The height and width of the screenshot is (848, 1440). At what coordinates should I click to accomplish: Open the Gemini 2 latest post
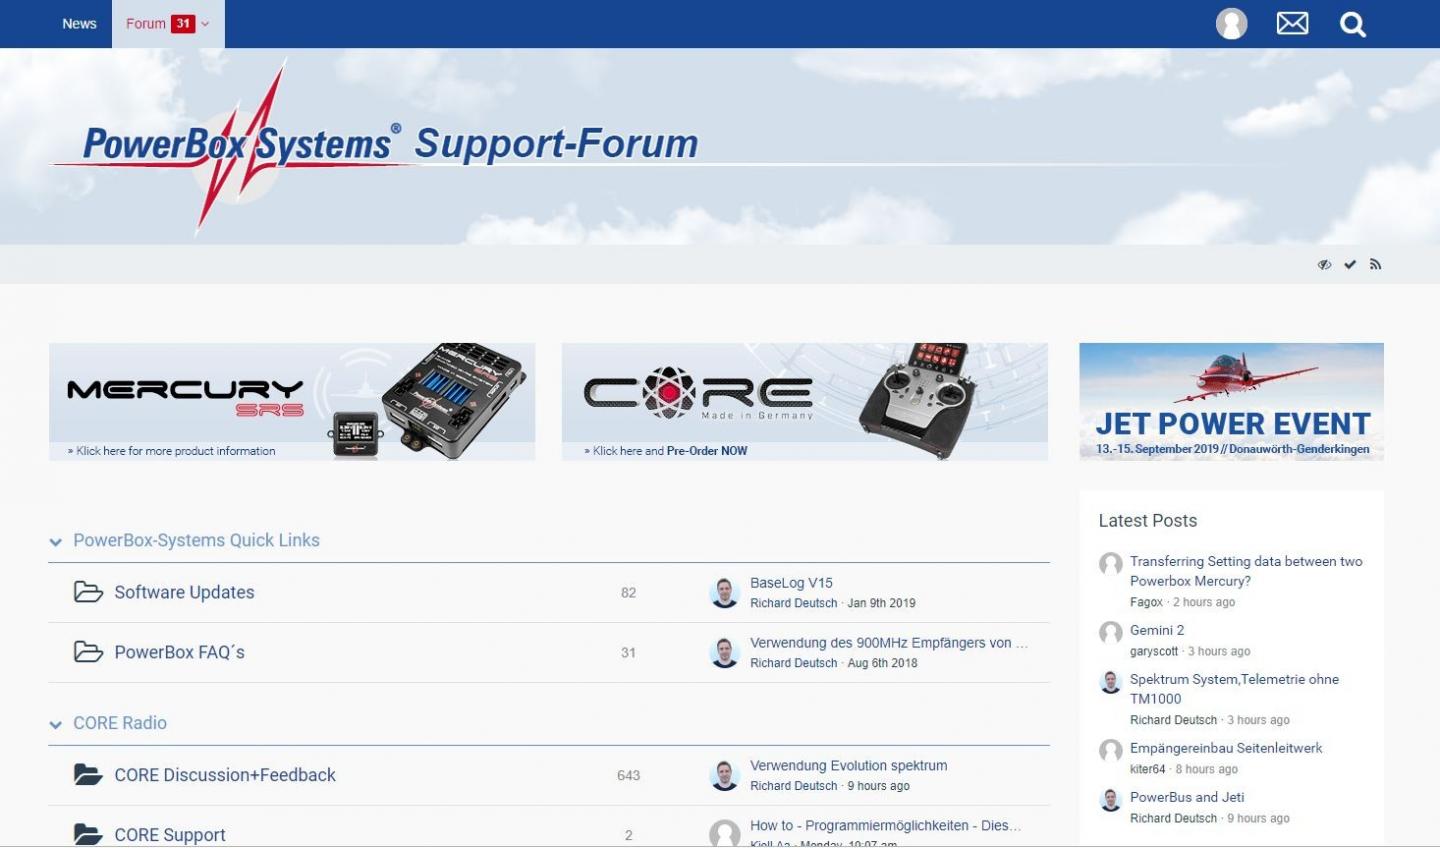click(1157, 630)
